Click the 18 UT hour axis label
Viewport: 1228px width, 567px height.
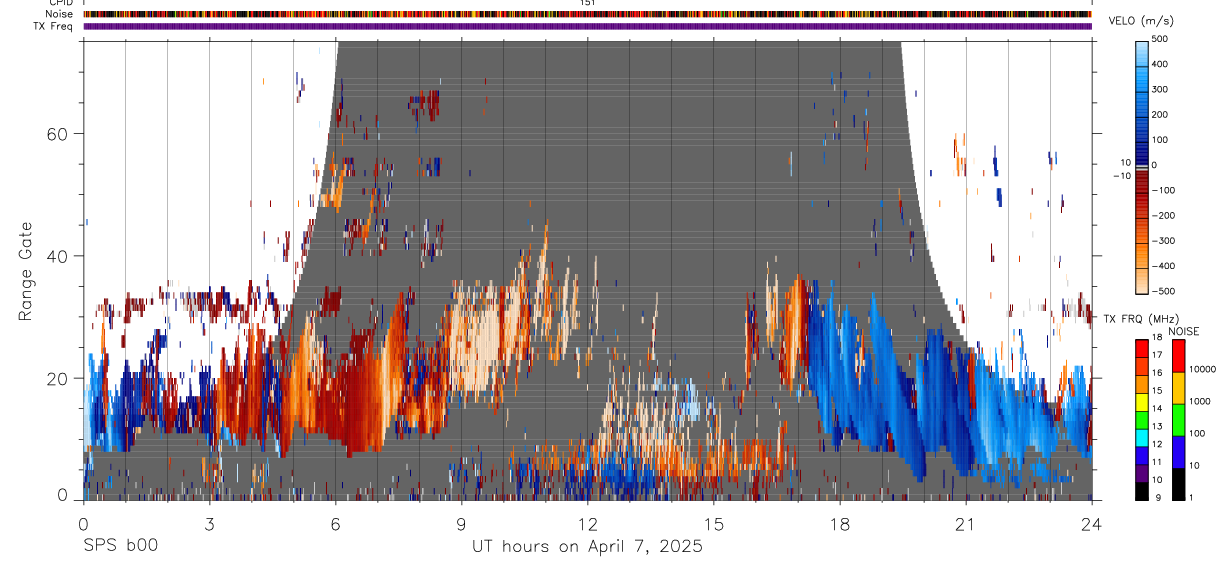pos(839,524)
